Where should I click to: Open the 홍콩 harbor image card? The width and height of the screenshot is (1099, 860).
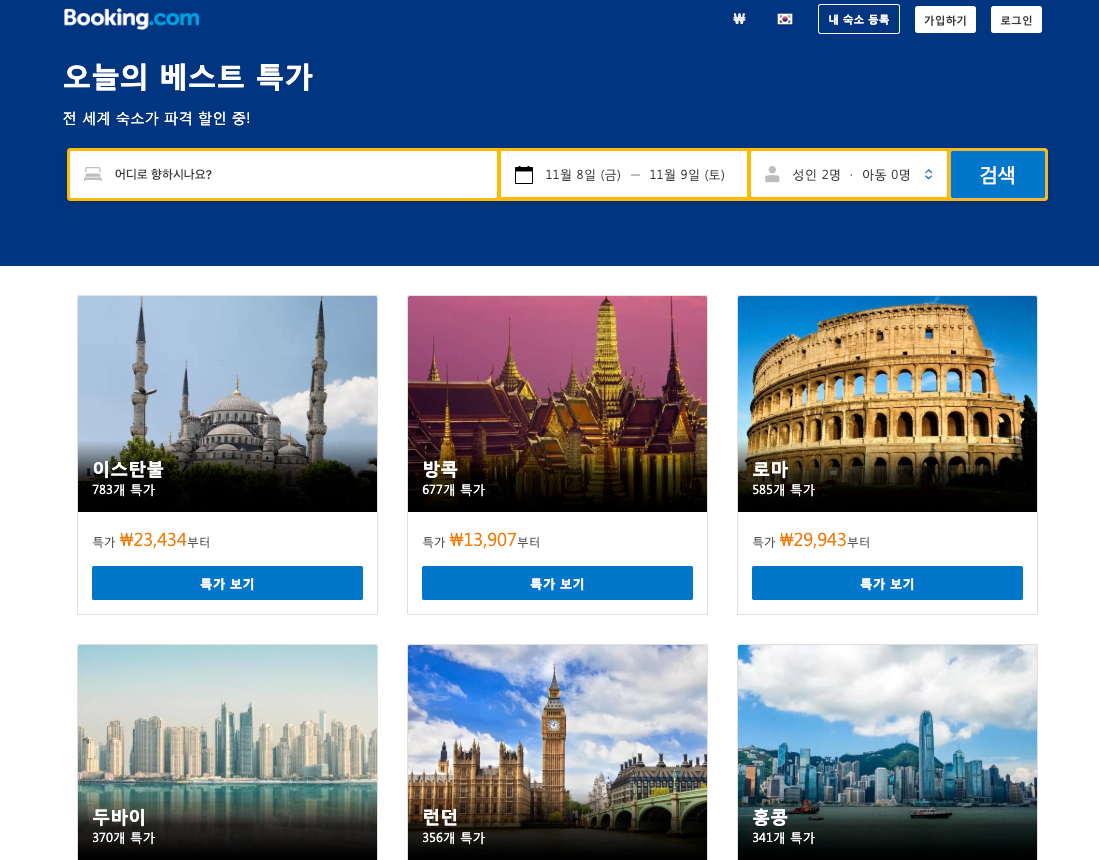887,752
